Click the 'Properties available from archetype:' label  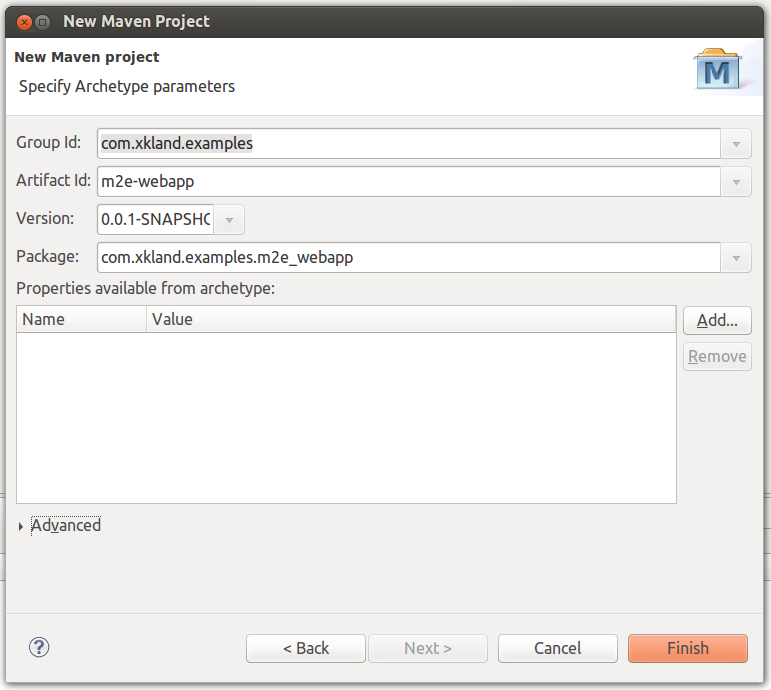pos(146,288)
